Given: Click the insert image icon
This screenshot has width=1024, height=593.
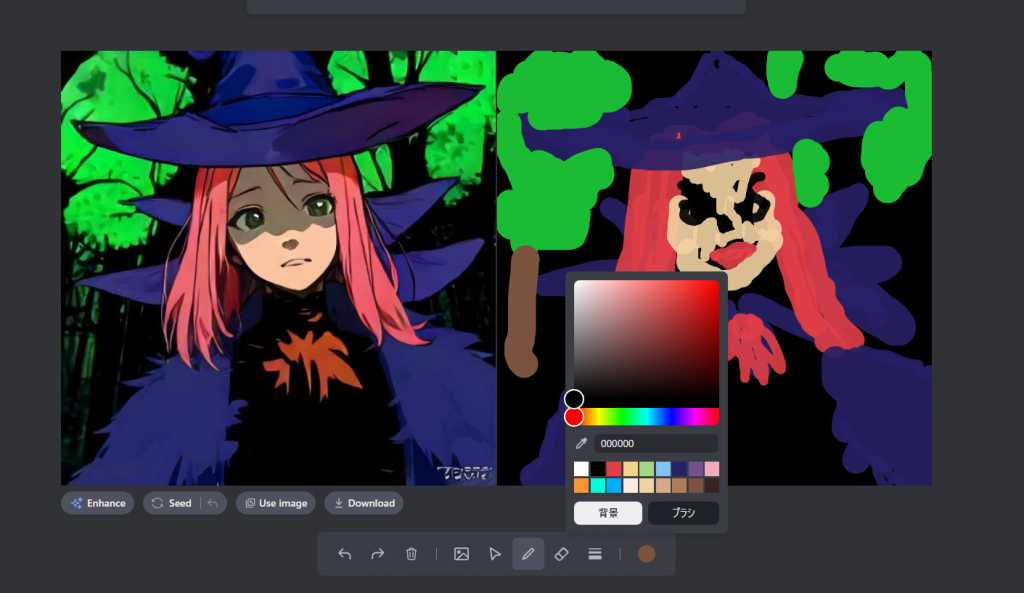Looking at the screenshot, I should pos(461,554).
